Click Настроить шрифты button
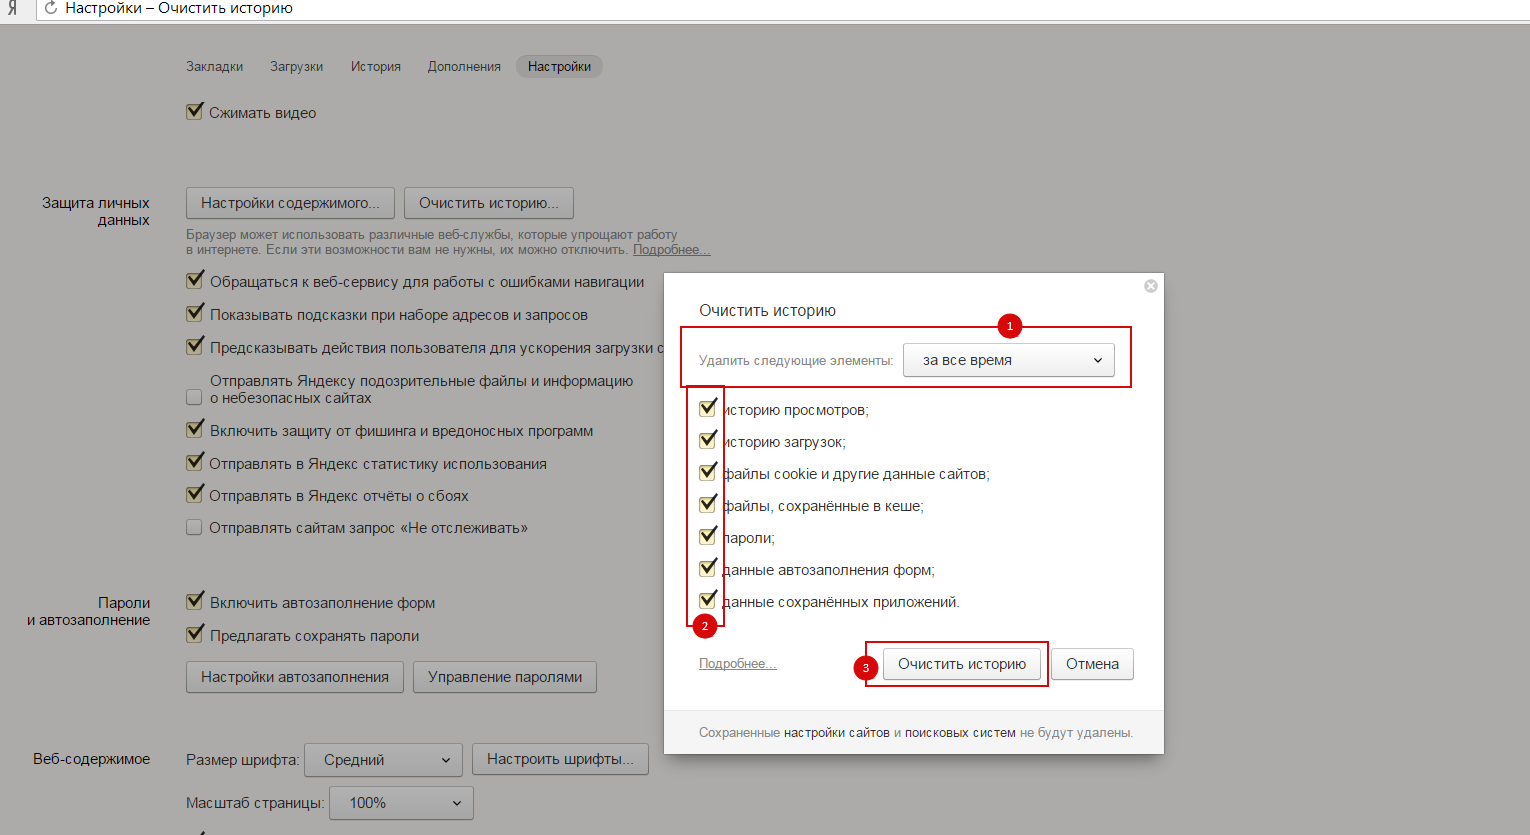This screenshot has height=835, width=1530. click(x=560, y=759)
